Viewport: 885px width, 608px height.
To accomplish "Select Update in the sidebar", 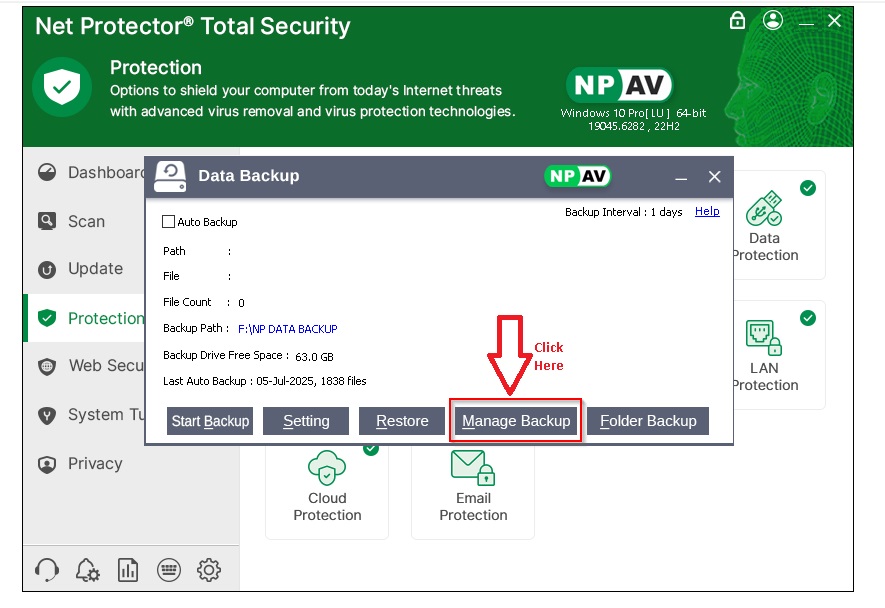I will [94, 269].
